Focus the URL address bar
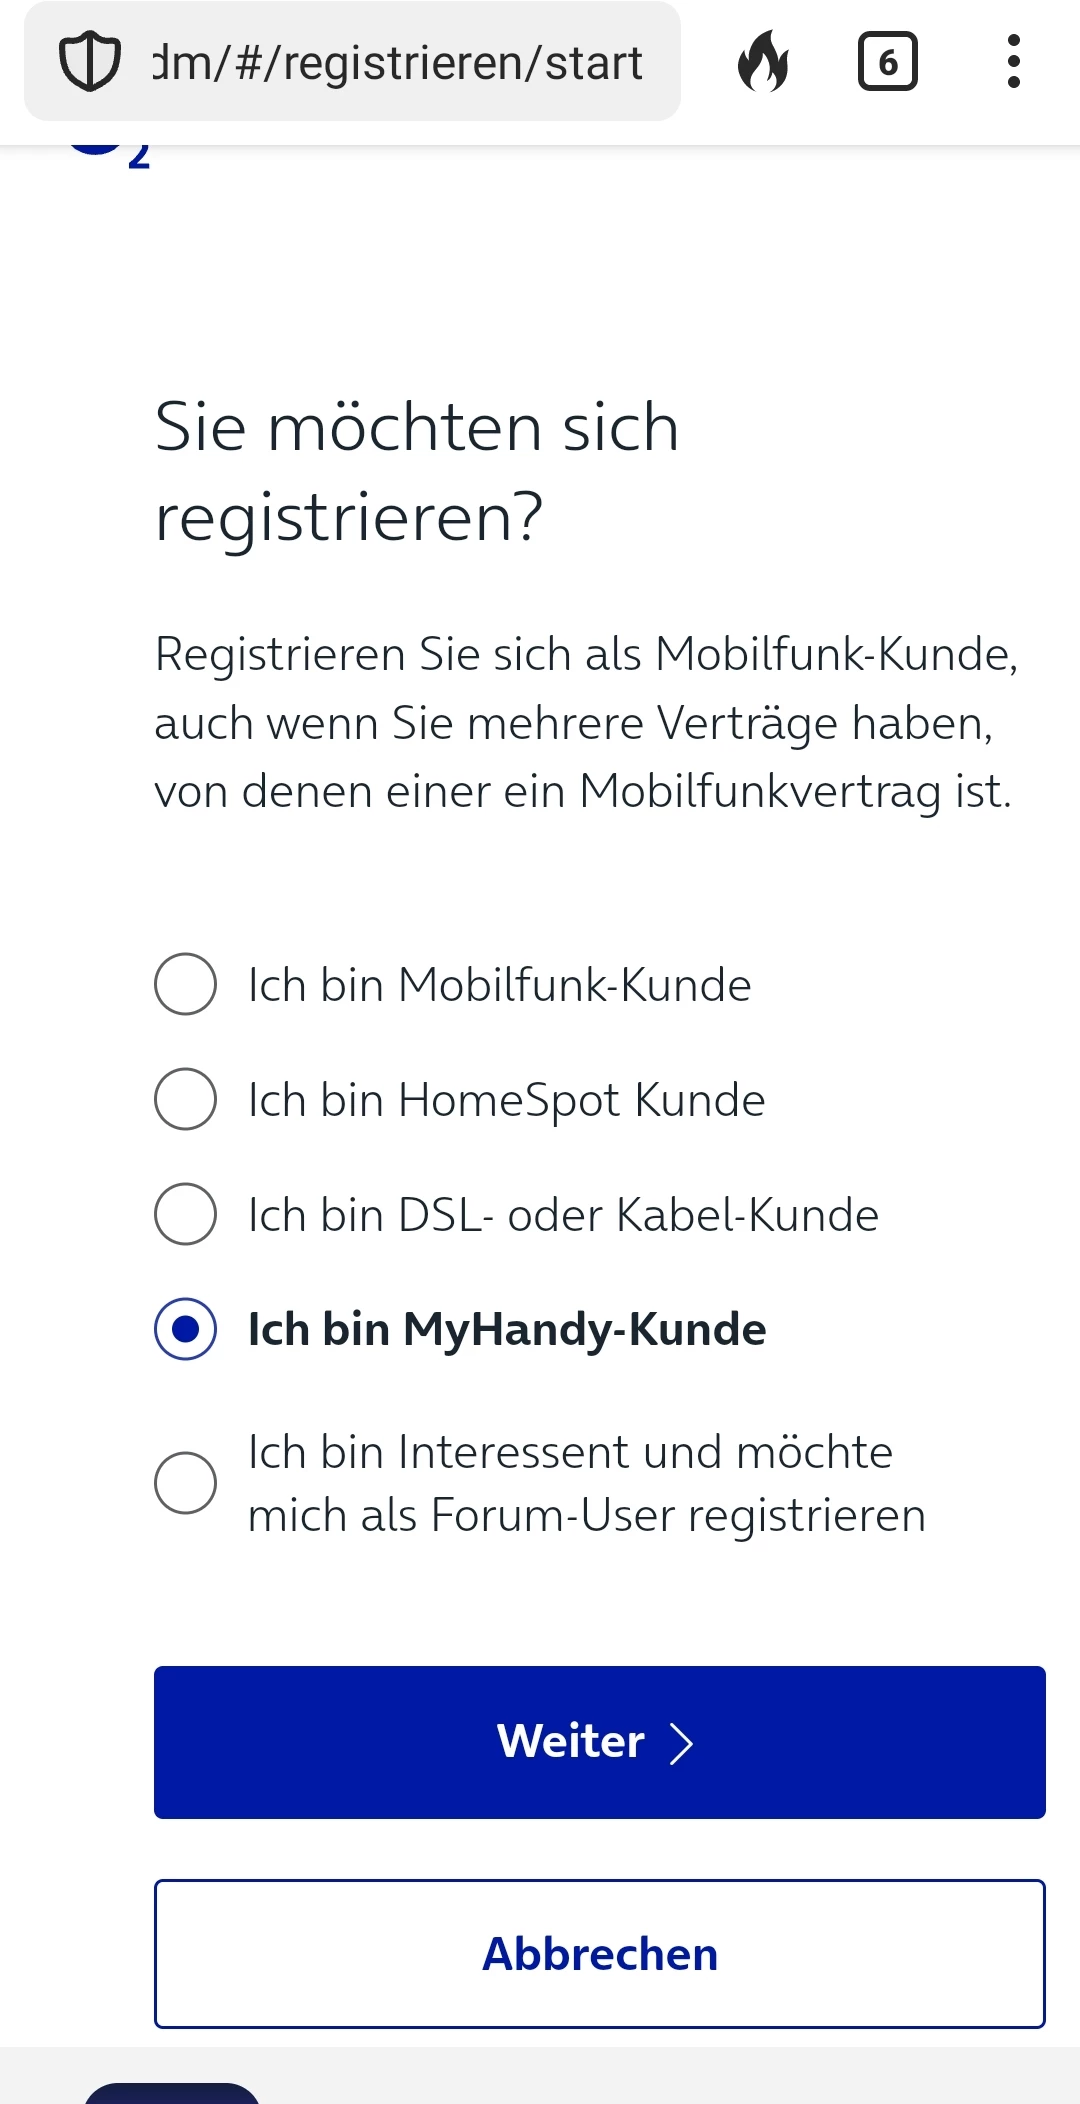 pyautogui.click(x=396, y=62)
